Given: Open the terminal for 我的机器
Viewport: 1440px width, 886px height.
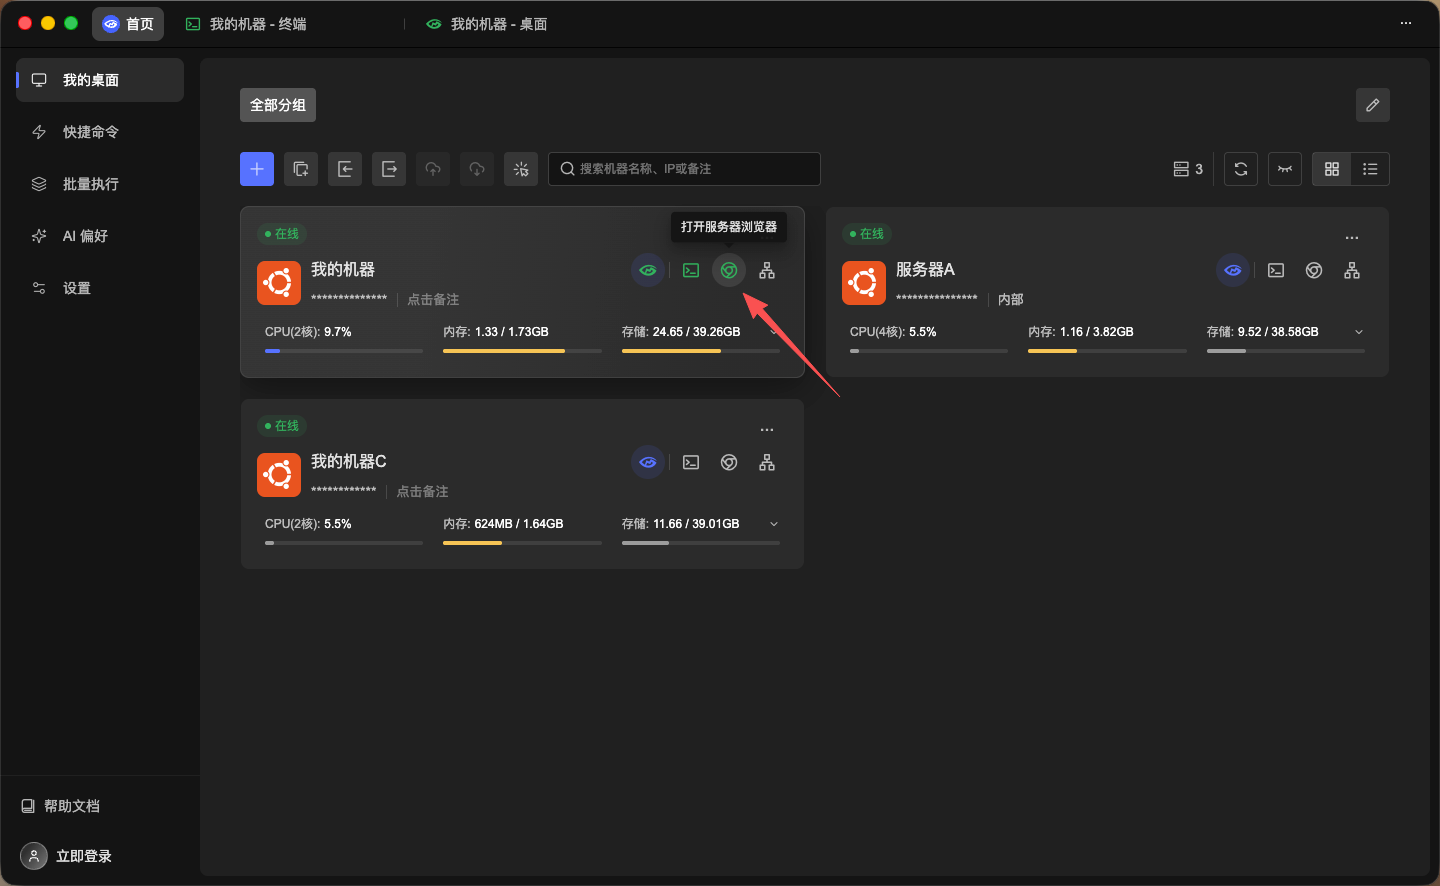Looking at the screenshot, I should 691,270.
